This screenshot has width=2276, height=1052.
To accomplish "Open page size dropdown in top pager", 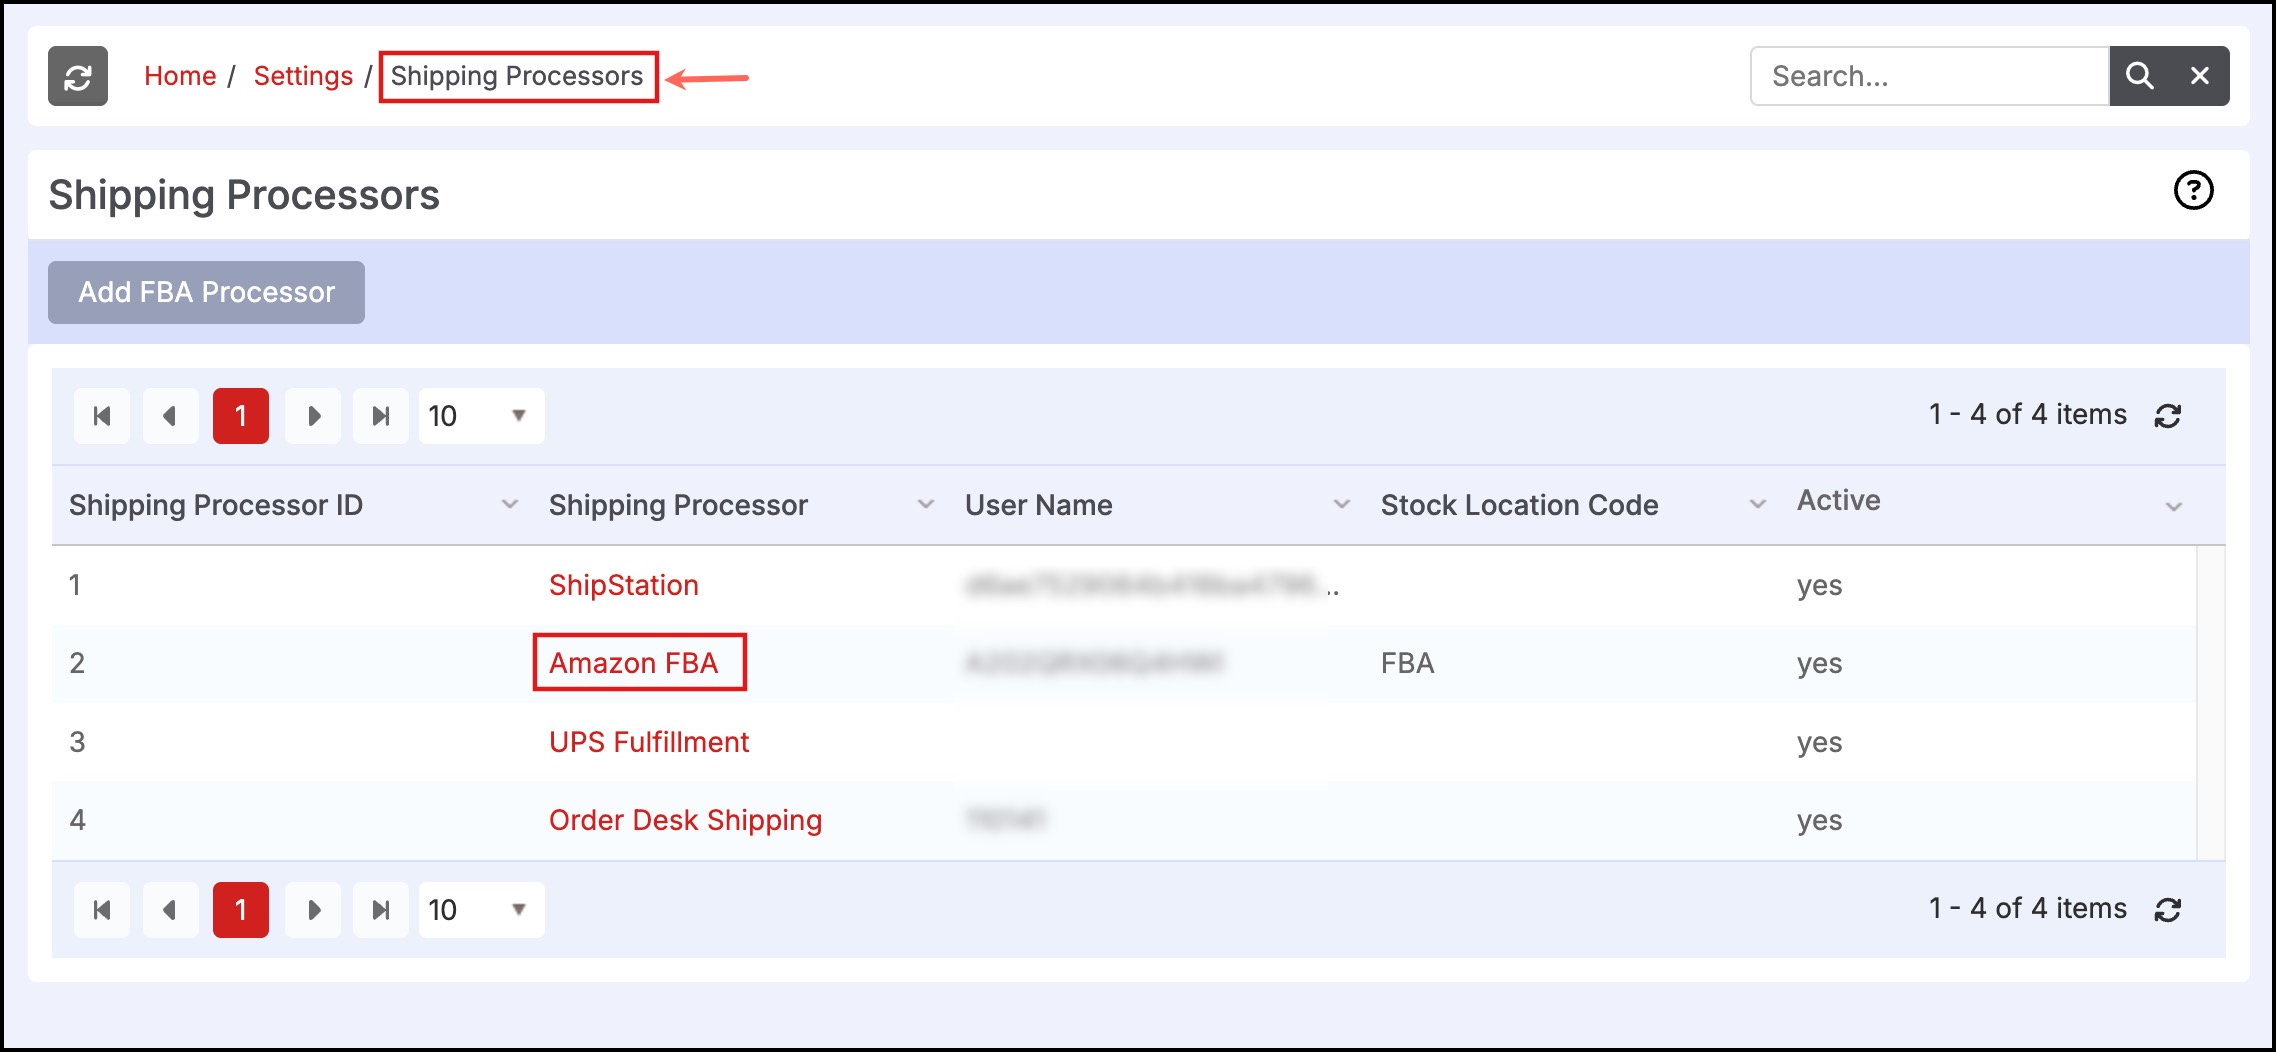I will [481, 416].
